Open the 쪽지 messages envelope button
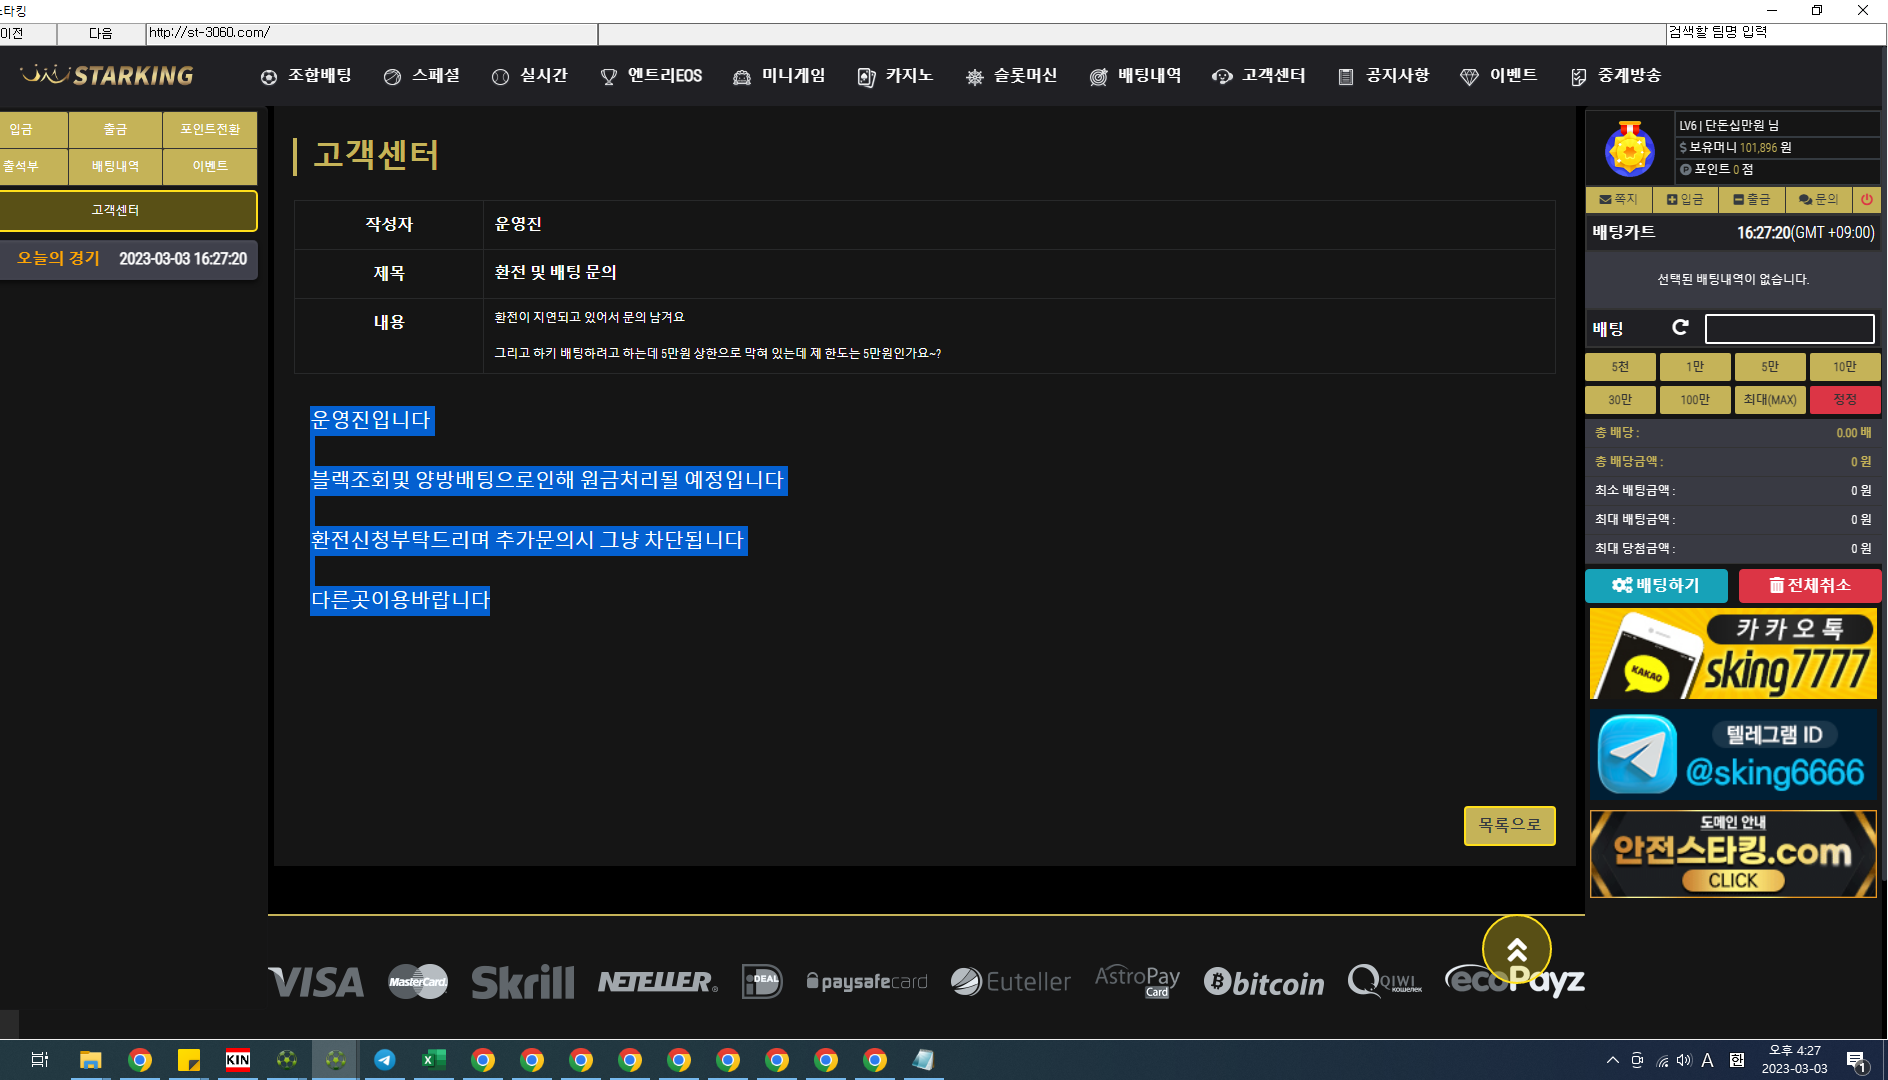The image size is (1888, 1080). click(1618, 200)
